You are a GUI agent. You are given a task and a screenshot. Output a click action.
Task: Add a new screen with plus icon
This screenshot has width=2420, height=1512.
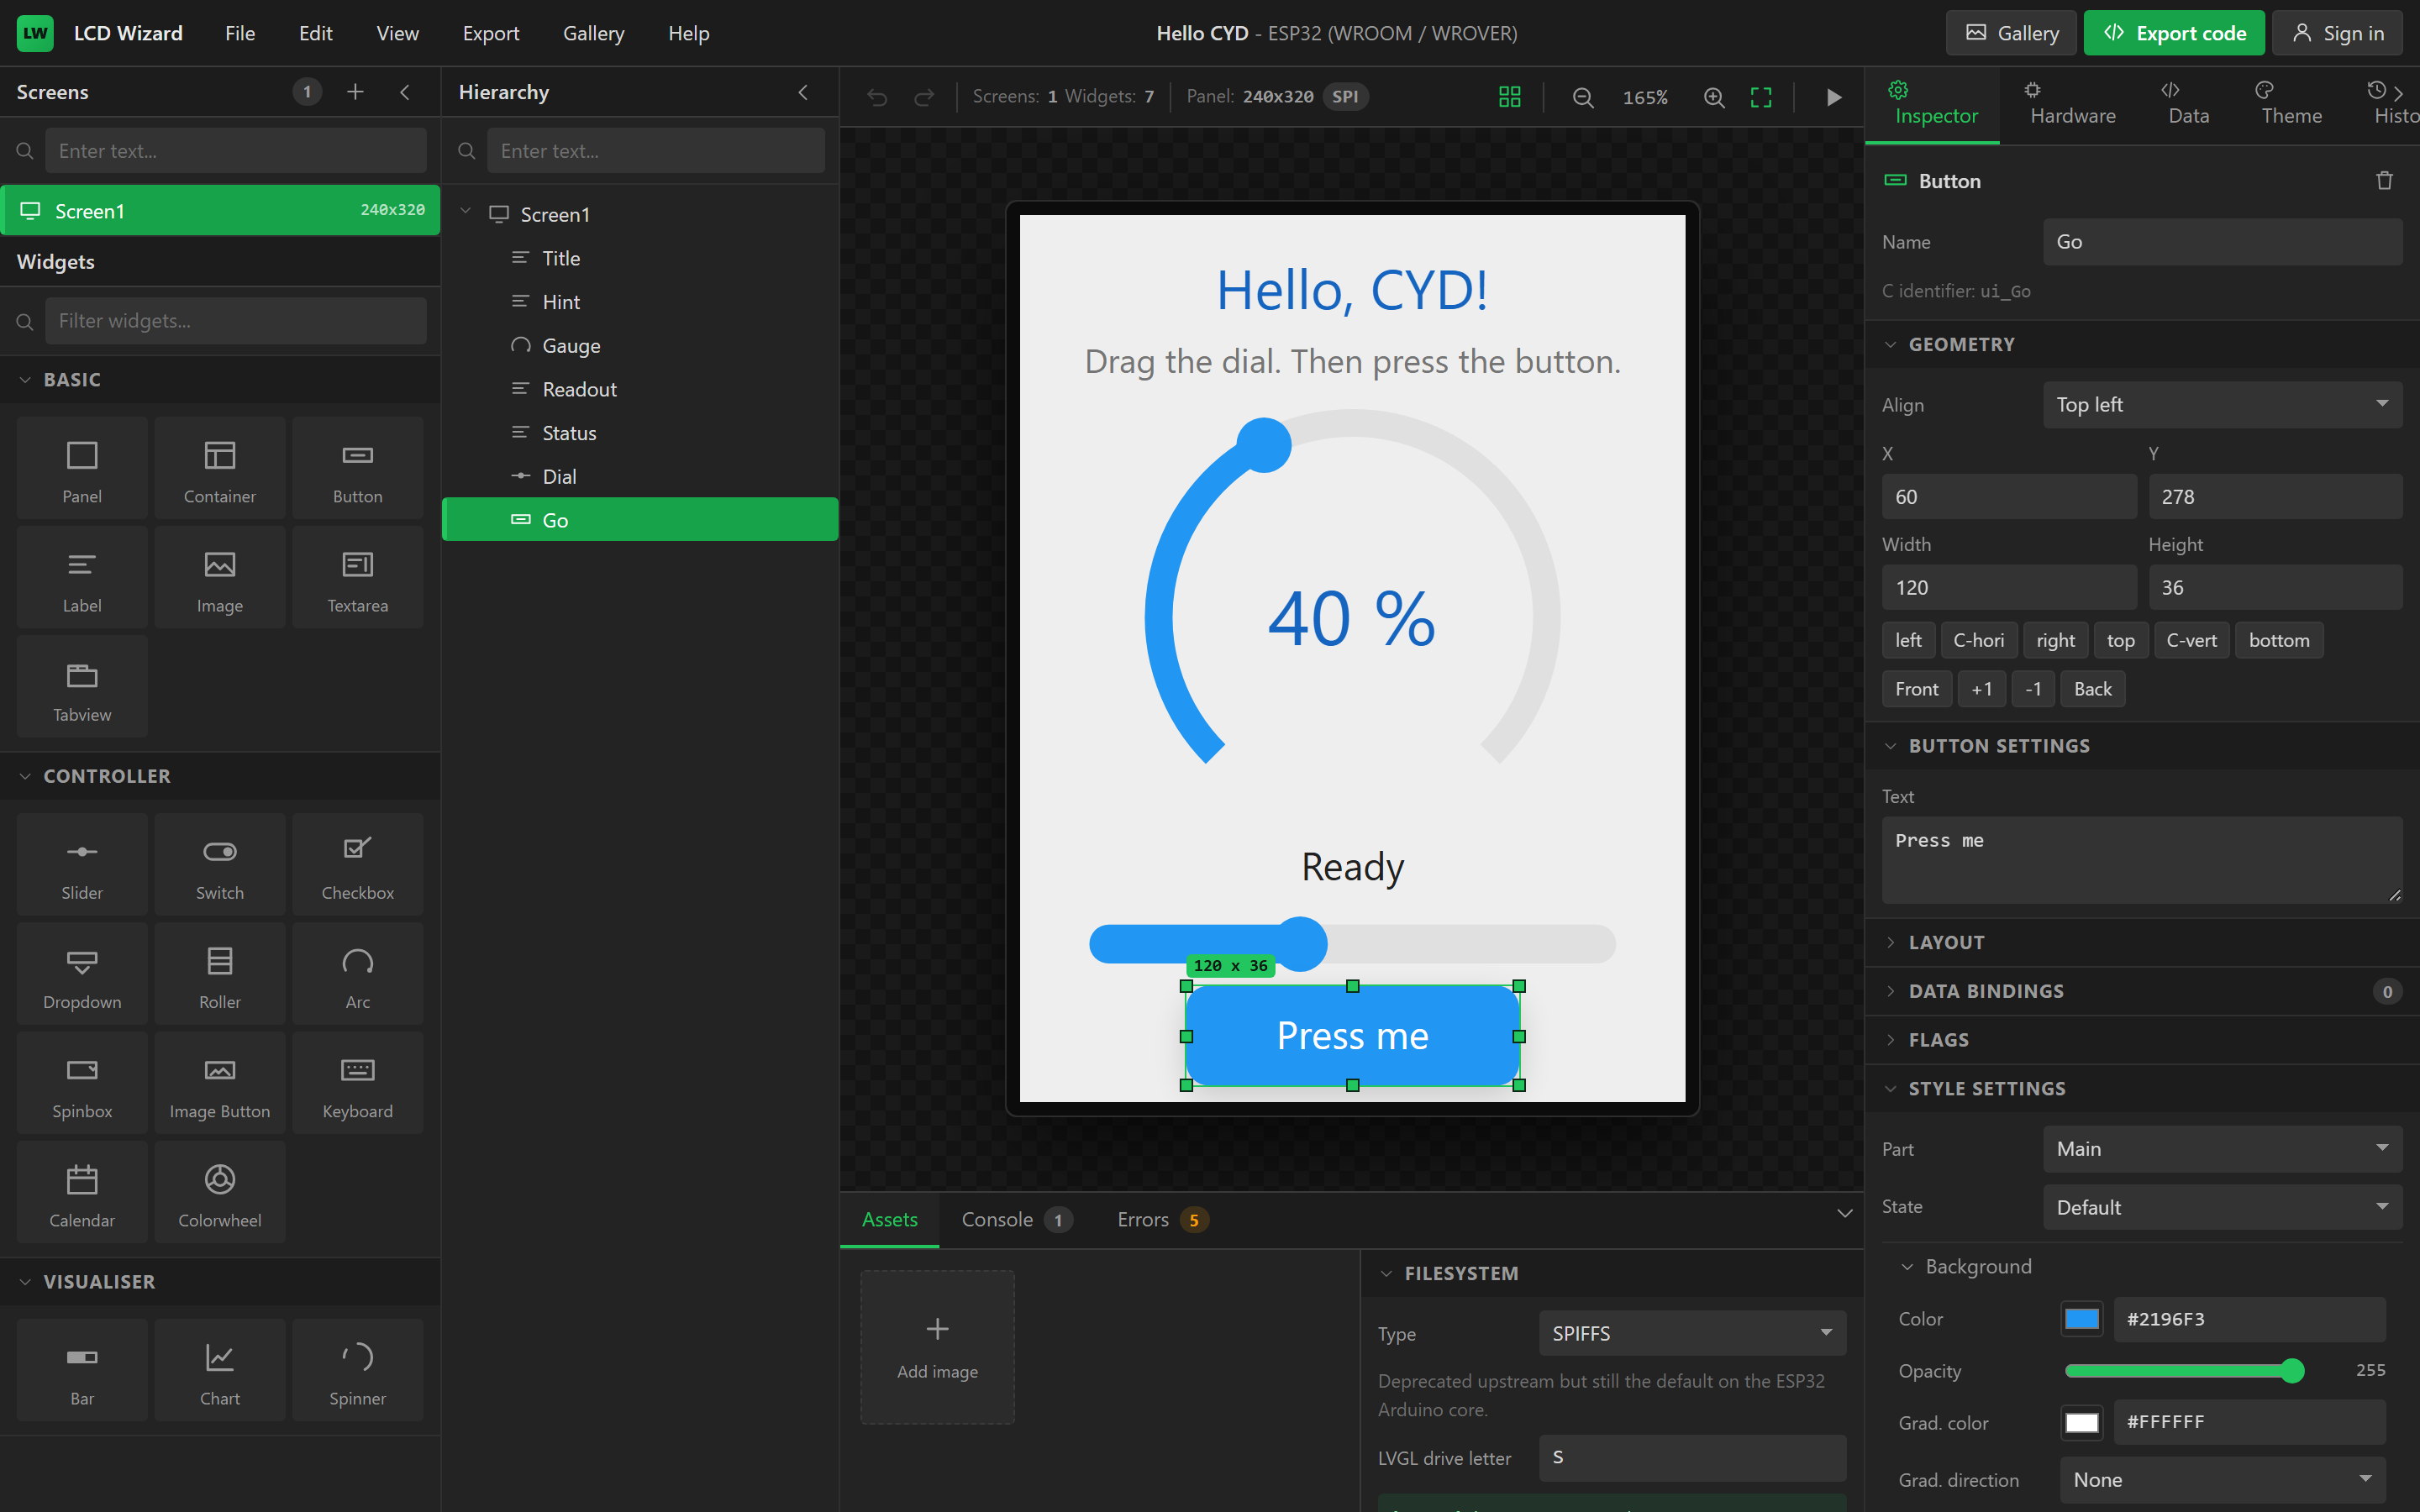coord(355,92)
